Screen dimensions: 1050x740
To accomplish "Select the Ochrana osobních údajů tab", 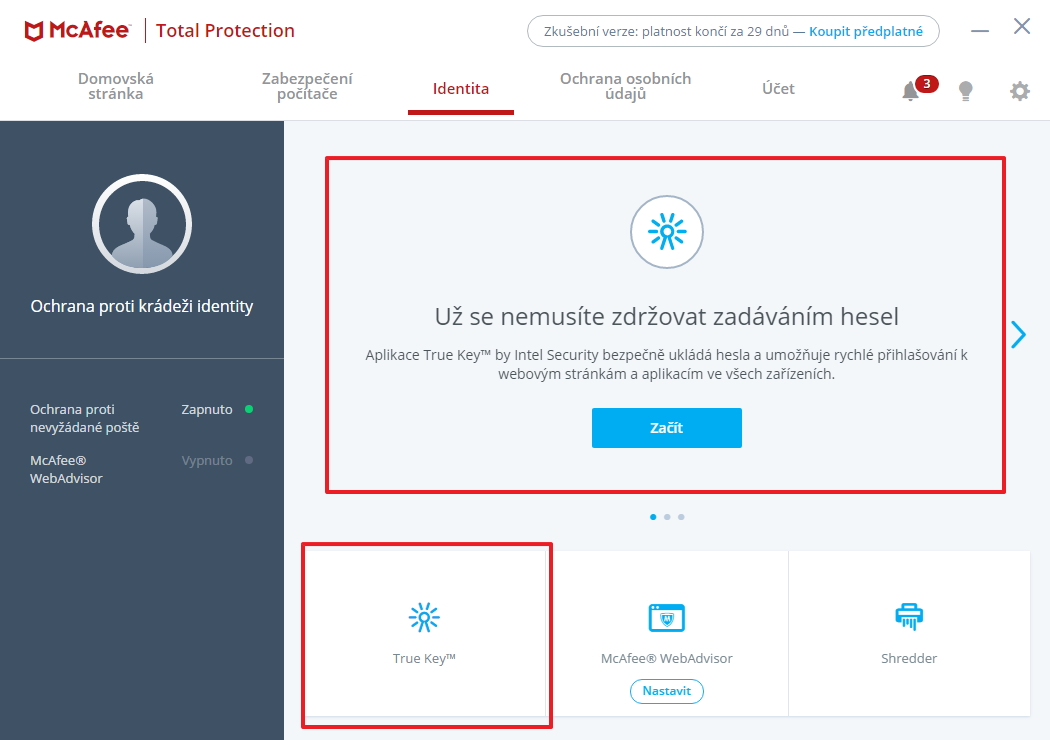I will click(626, 88).
